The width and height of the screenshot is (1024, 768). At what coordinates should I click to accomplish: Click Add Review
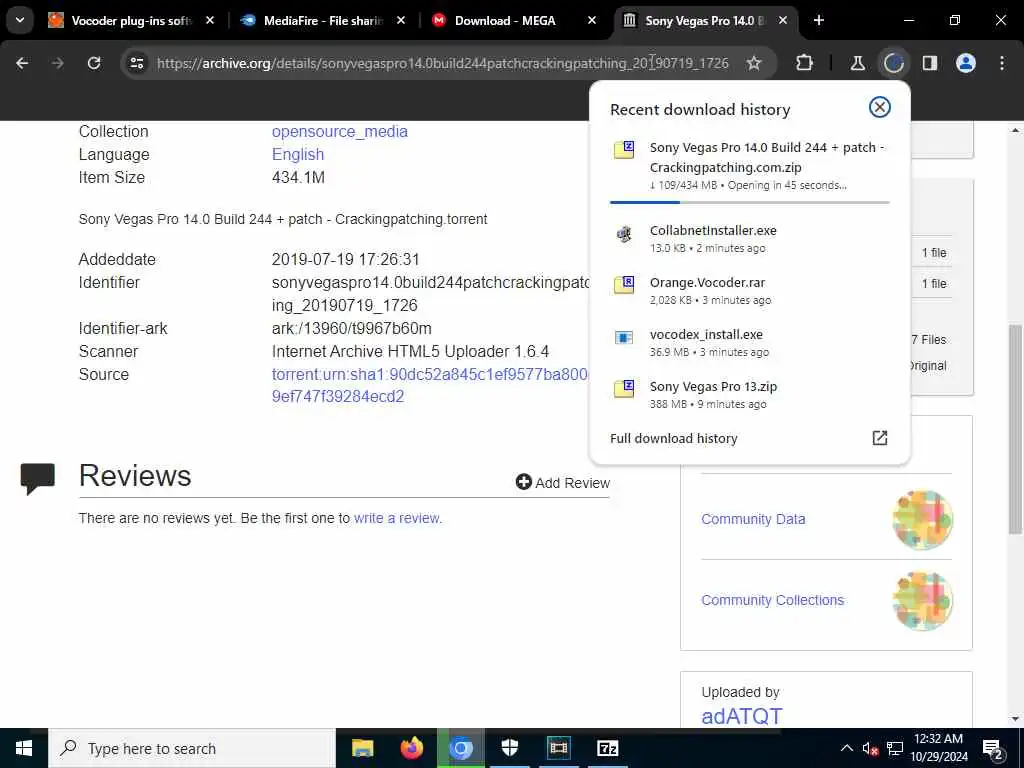(x=563, y=483)
